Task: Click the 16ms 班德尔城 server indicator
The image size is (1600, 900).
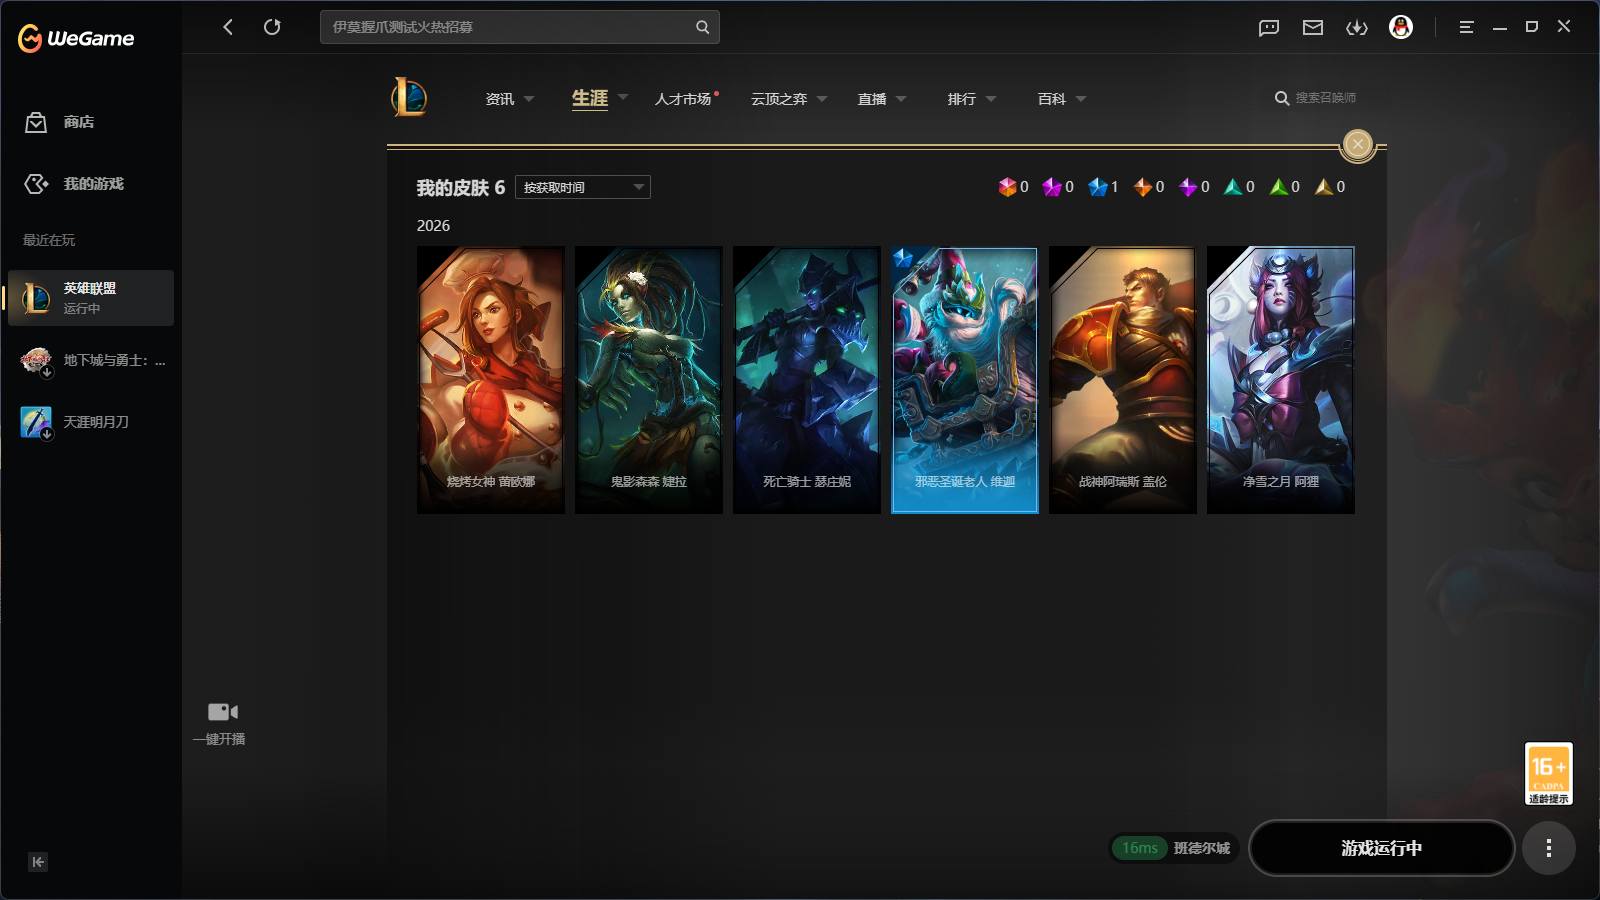Action: [x=1175, y=848]
